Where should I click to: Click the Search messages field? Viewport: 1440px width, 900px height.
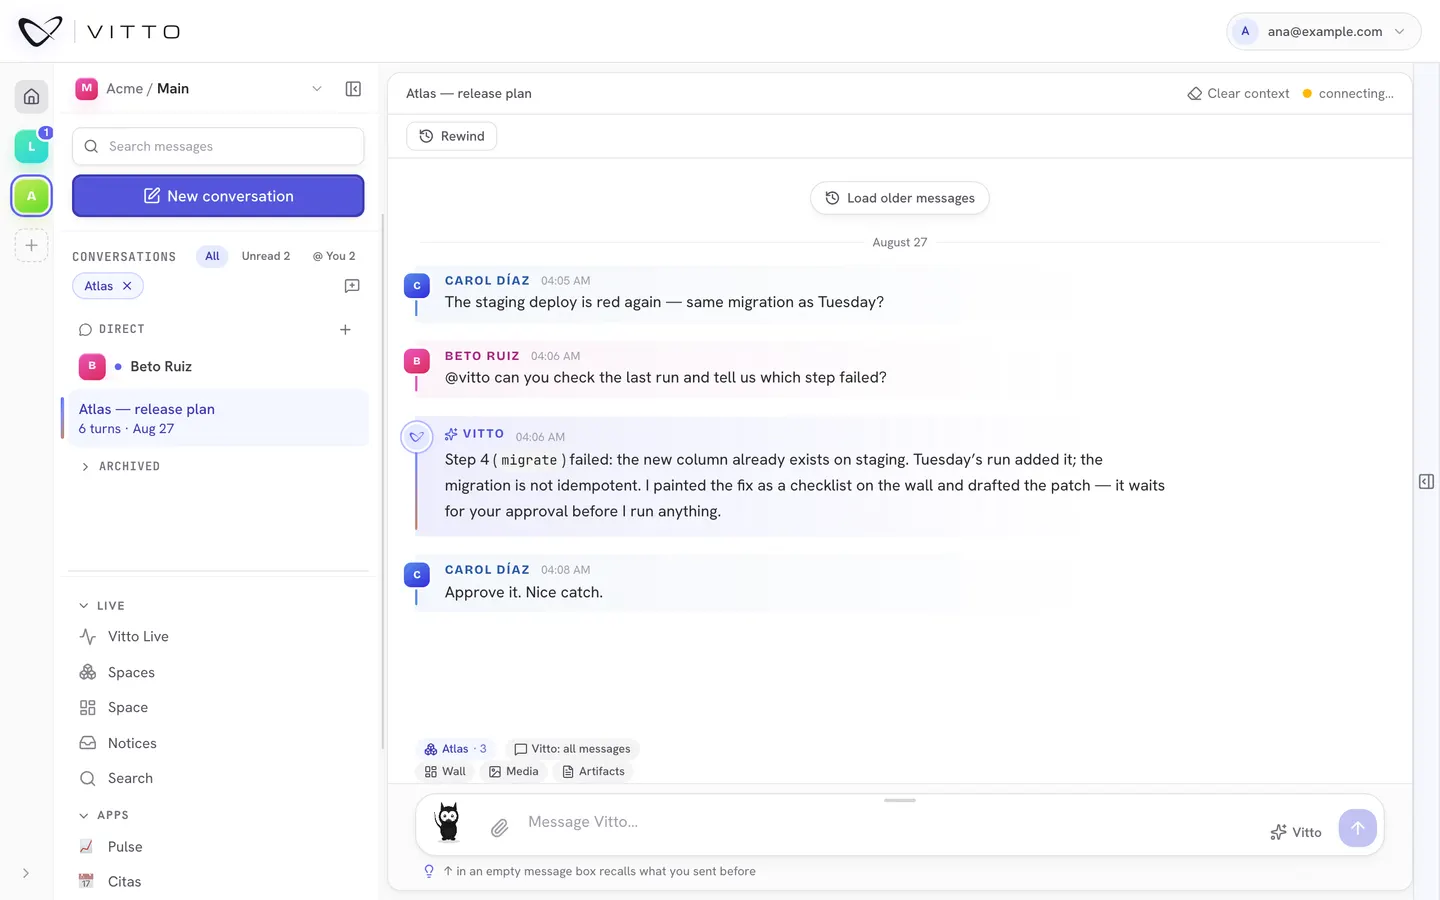click(218, 146)
